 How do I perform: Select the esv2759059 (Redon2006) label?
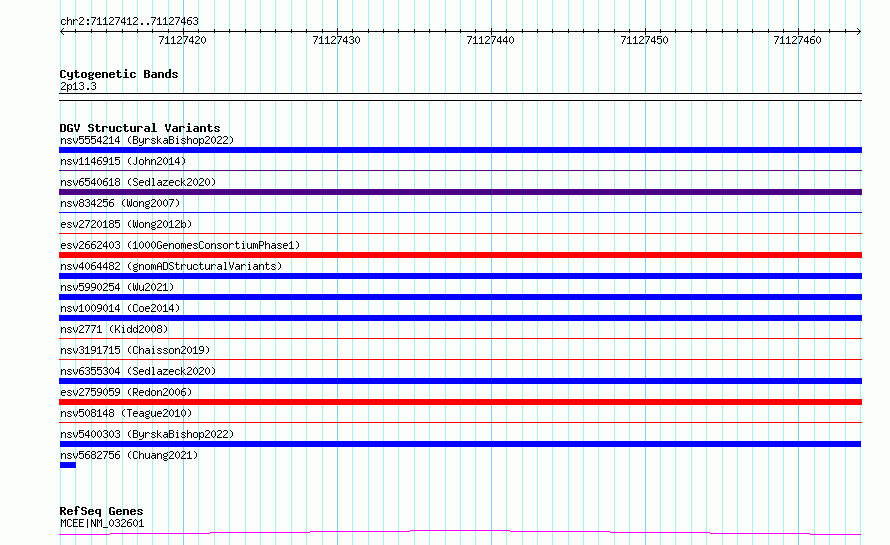126,392
